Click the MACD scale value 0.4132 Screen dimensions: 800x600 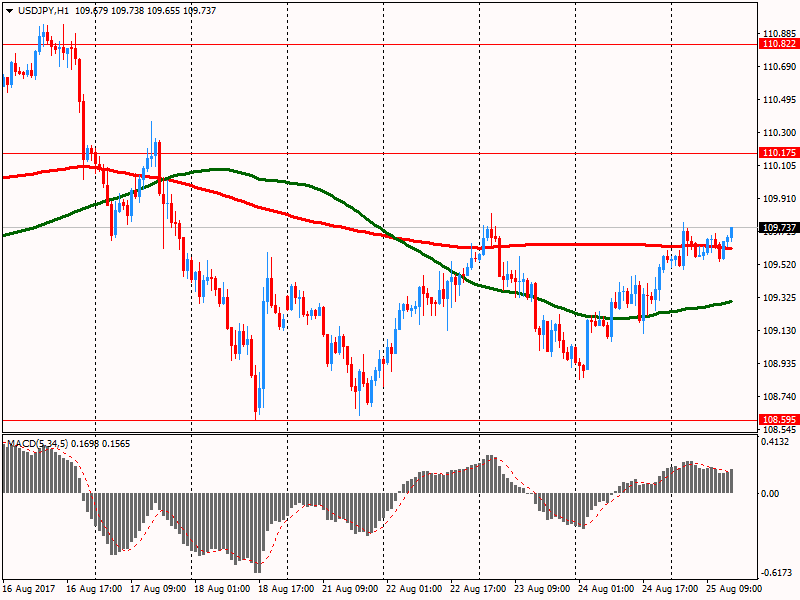point(775,442)
